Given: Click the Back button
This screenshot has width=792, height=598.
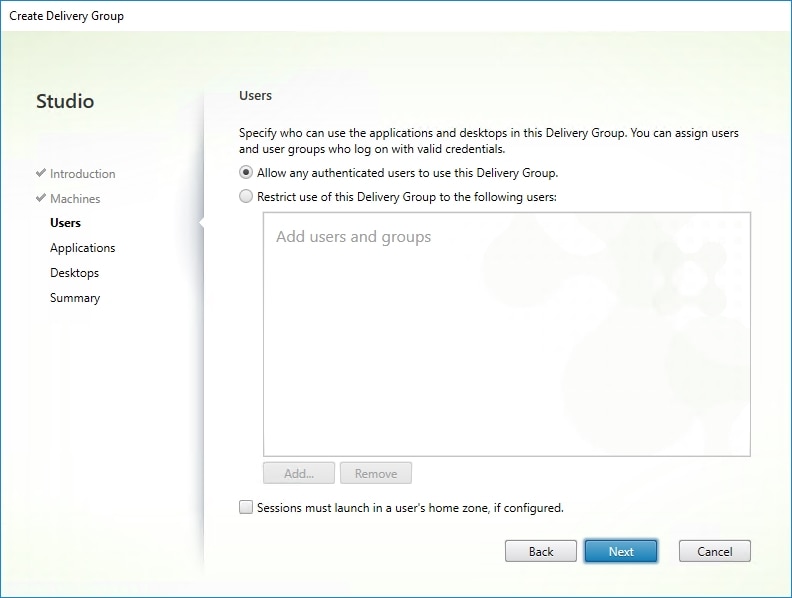Looking at the screenshot, I should [x=540, y=551].
